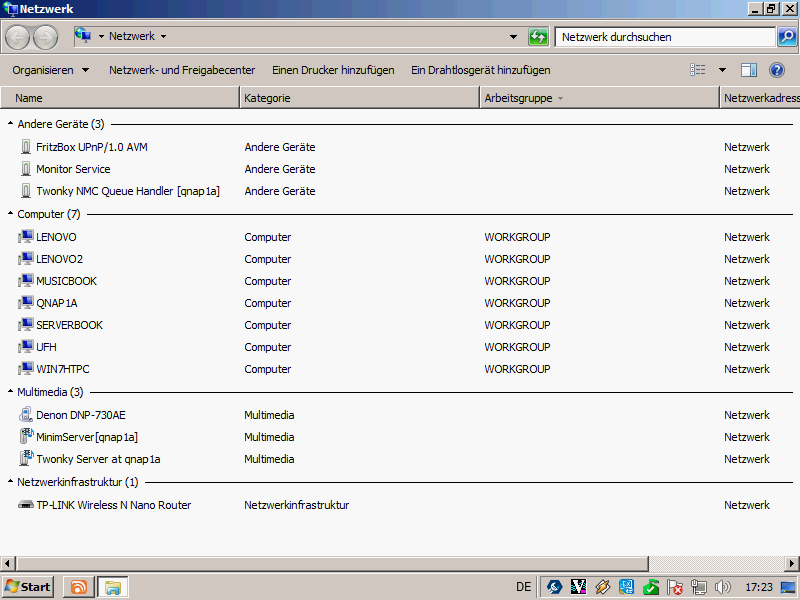Click the horizontal scrollbar thumb

333,564
